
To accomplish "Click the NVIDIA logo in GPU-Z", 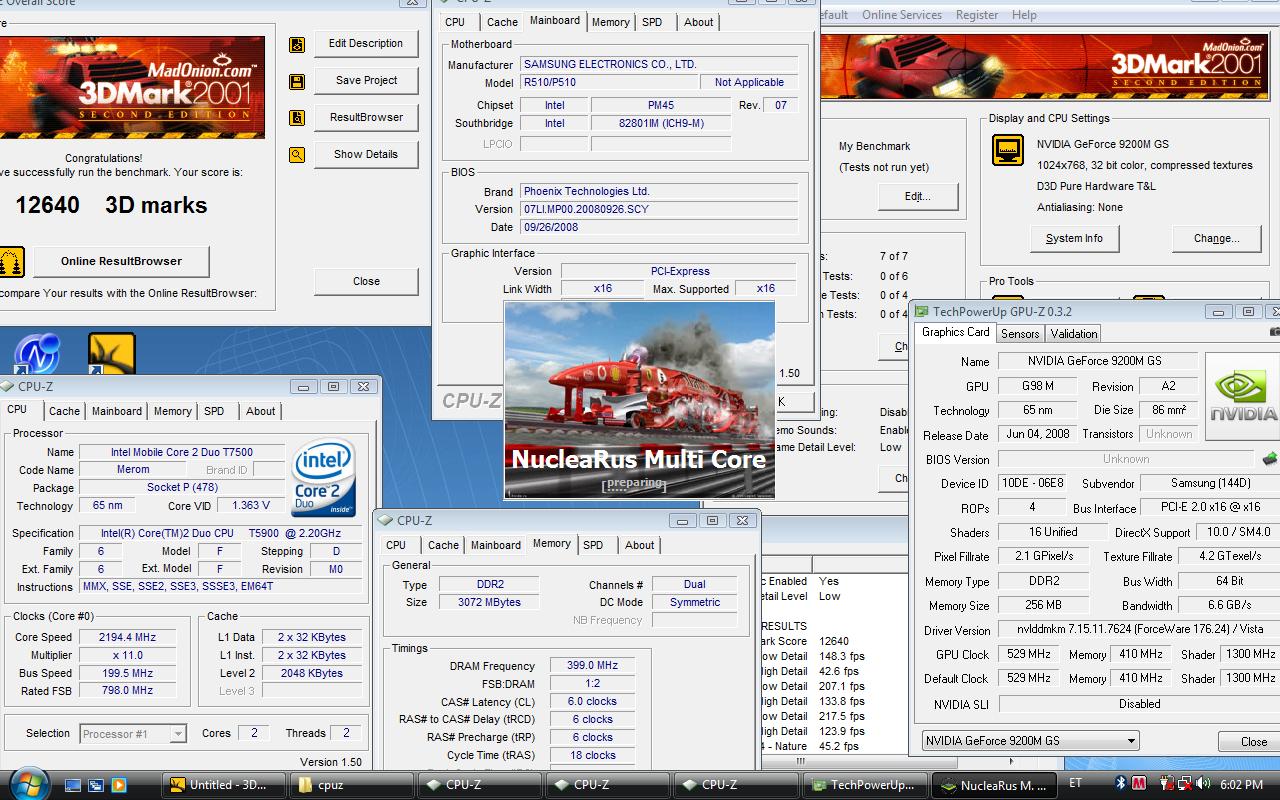I will [1243, 396].
